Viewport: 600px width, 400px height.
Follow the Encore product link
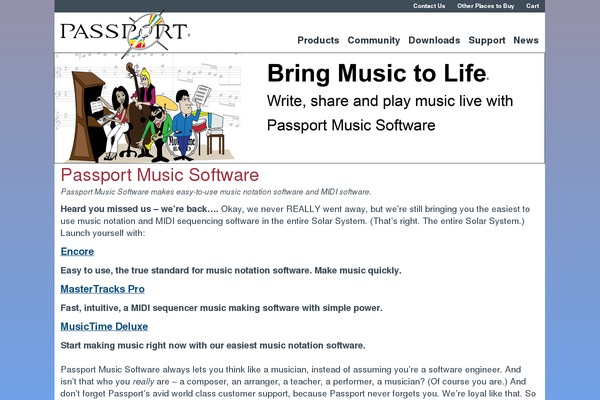tap(77, 251)
